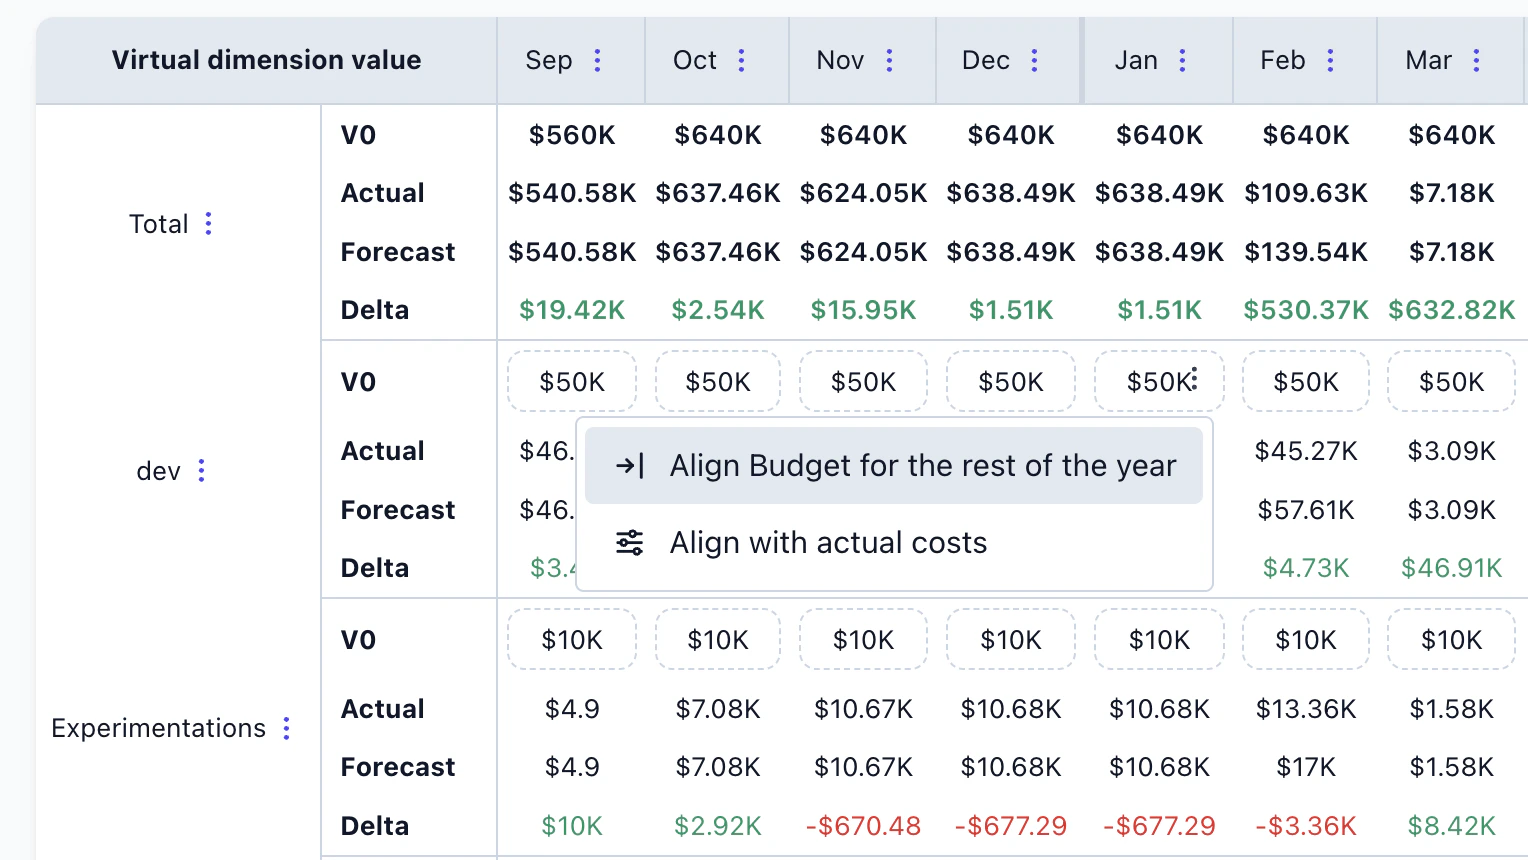This screenshot has height=860, width=1528.
Task: Open the Jan column header dropdown
Action: [x=1182, y=60]
